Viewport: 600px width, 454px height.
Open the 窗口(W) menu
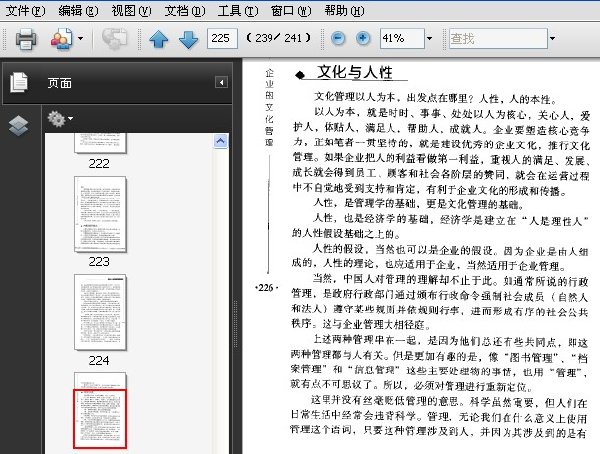pos(290,11)
